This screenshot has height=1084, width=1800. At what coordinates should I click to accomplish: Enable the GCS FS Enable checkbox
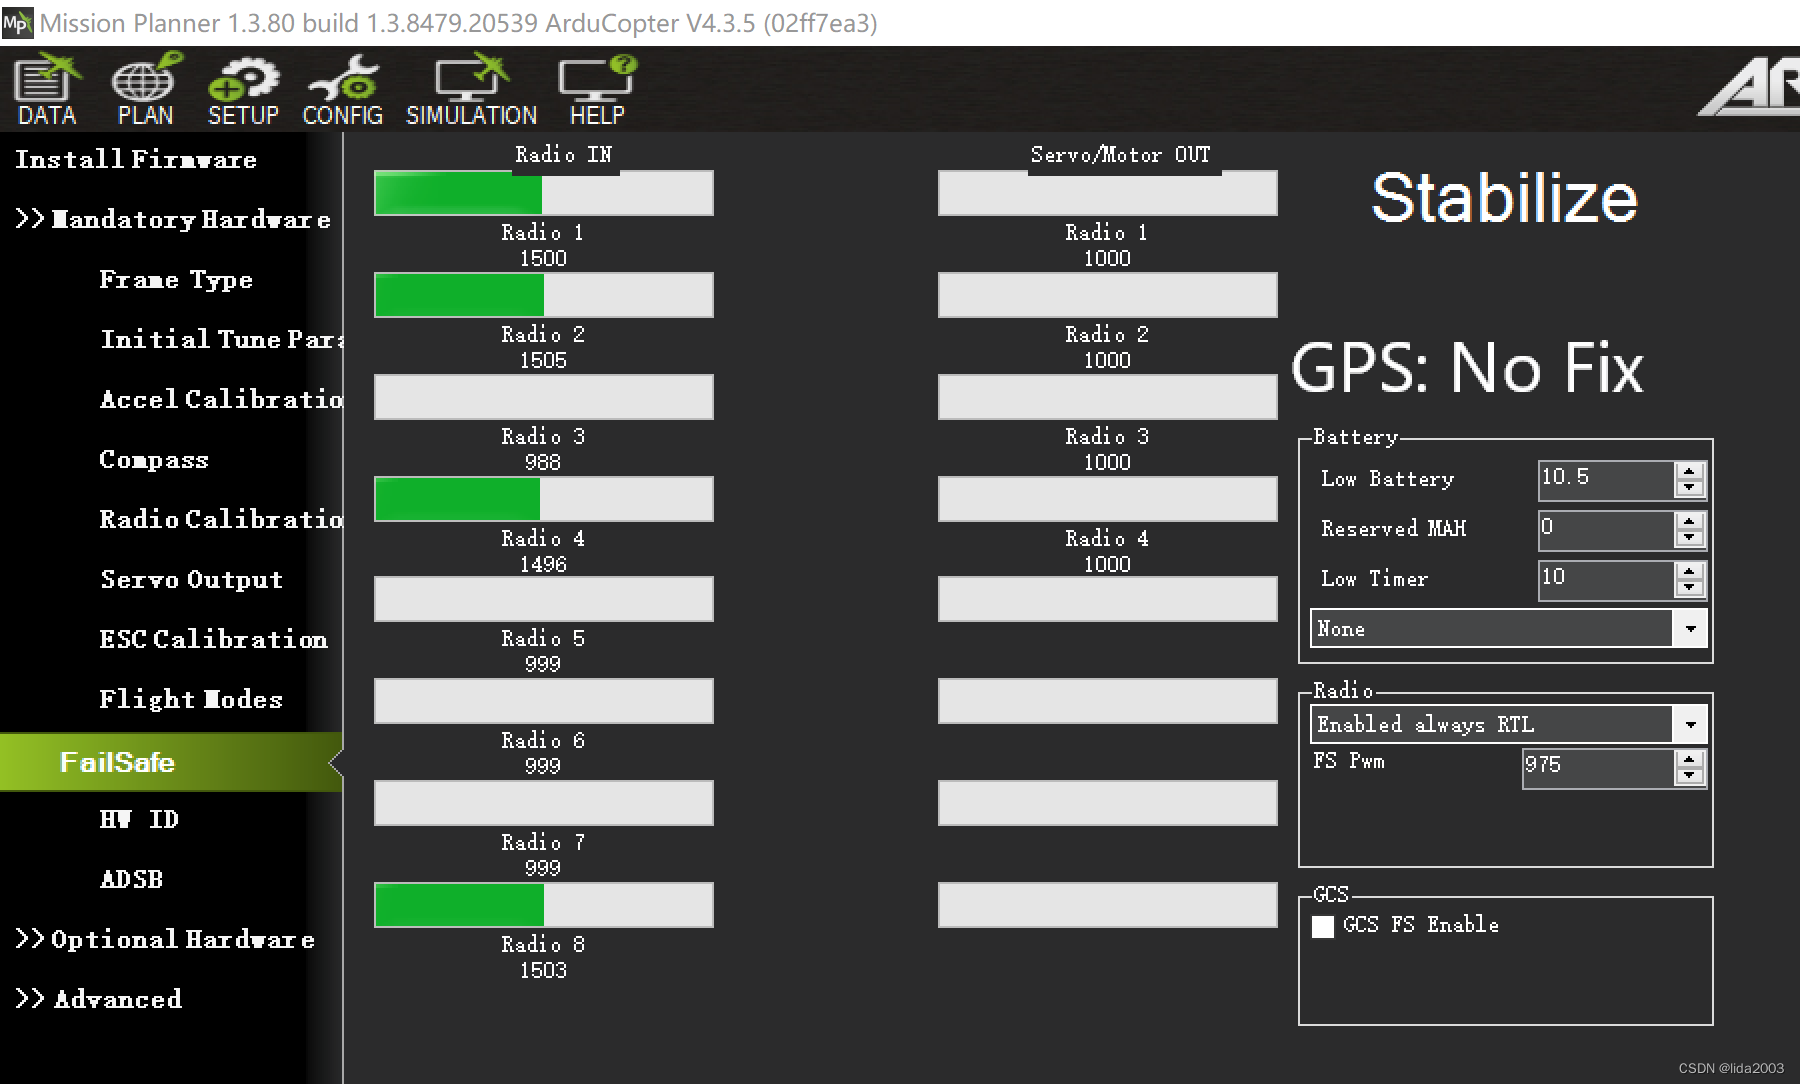[x=1323, y=926]
